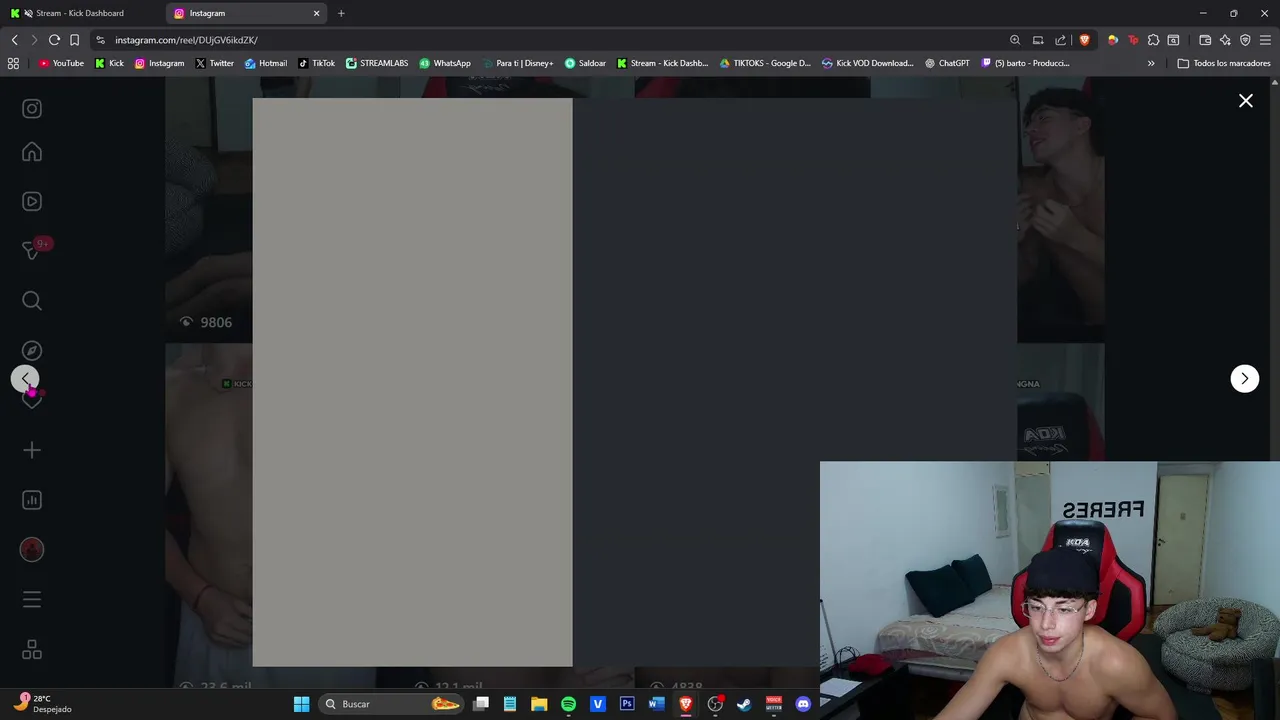Open the extensions puzzle icon

point(1153,40)
